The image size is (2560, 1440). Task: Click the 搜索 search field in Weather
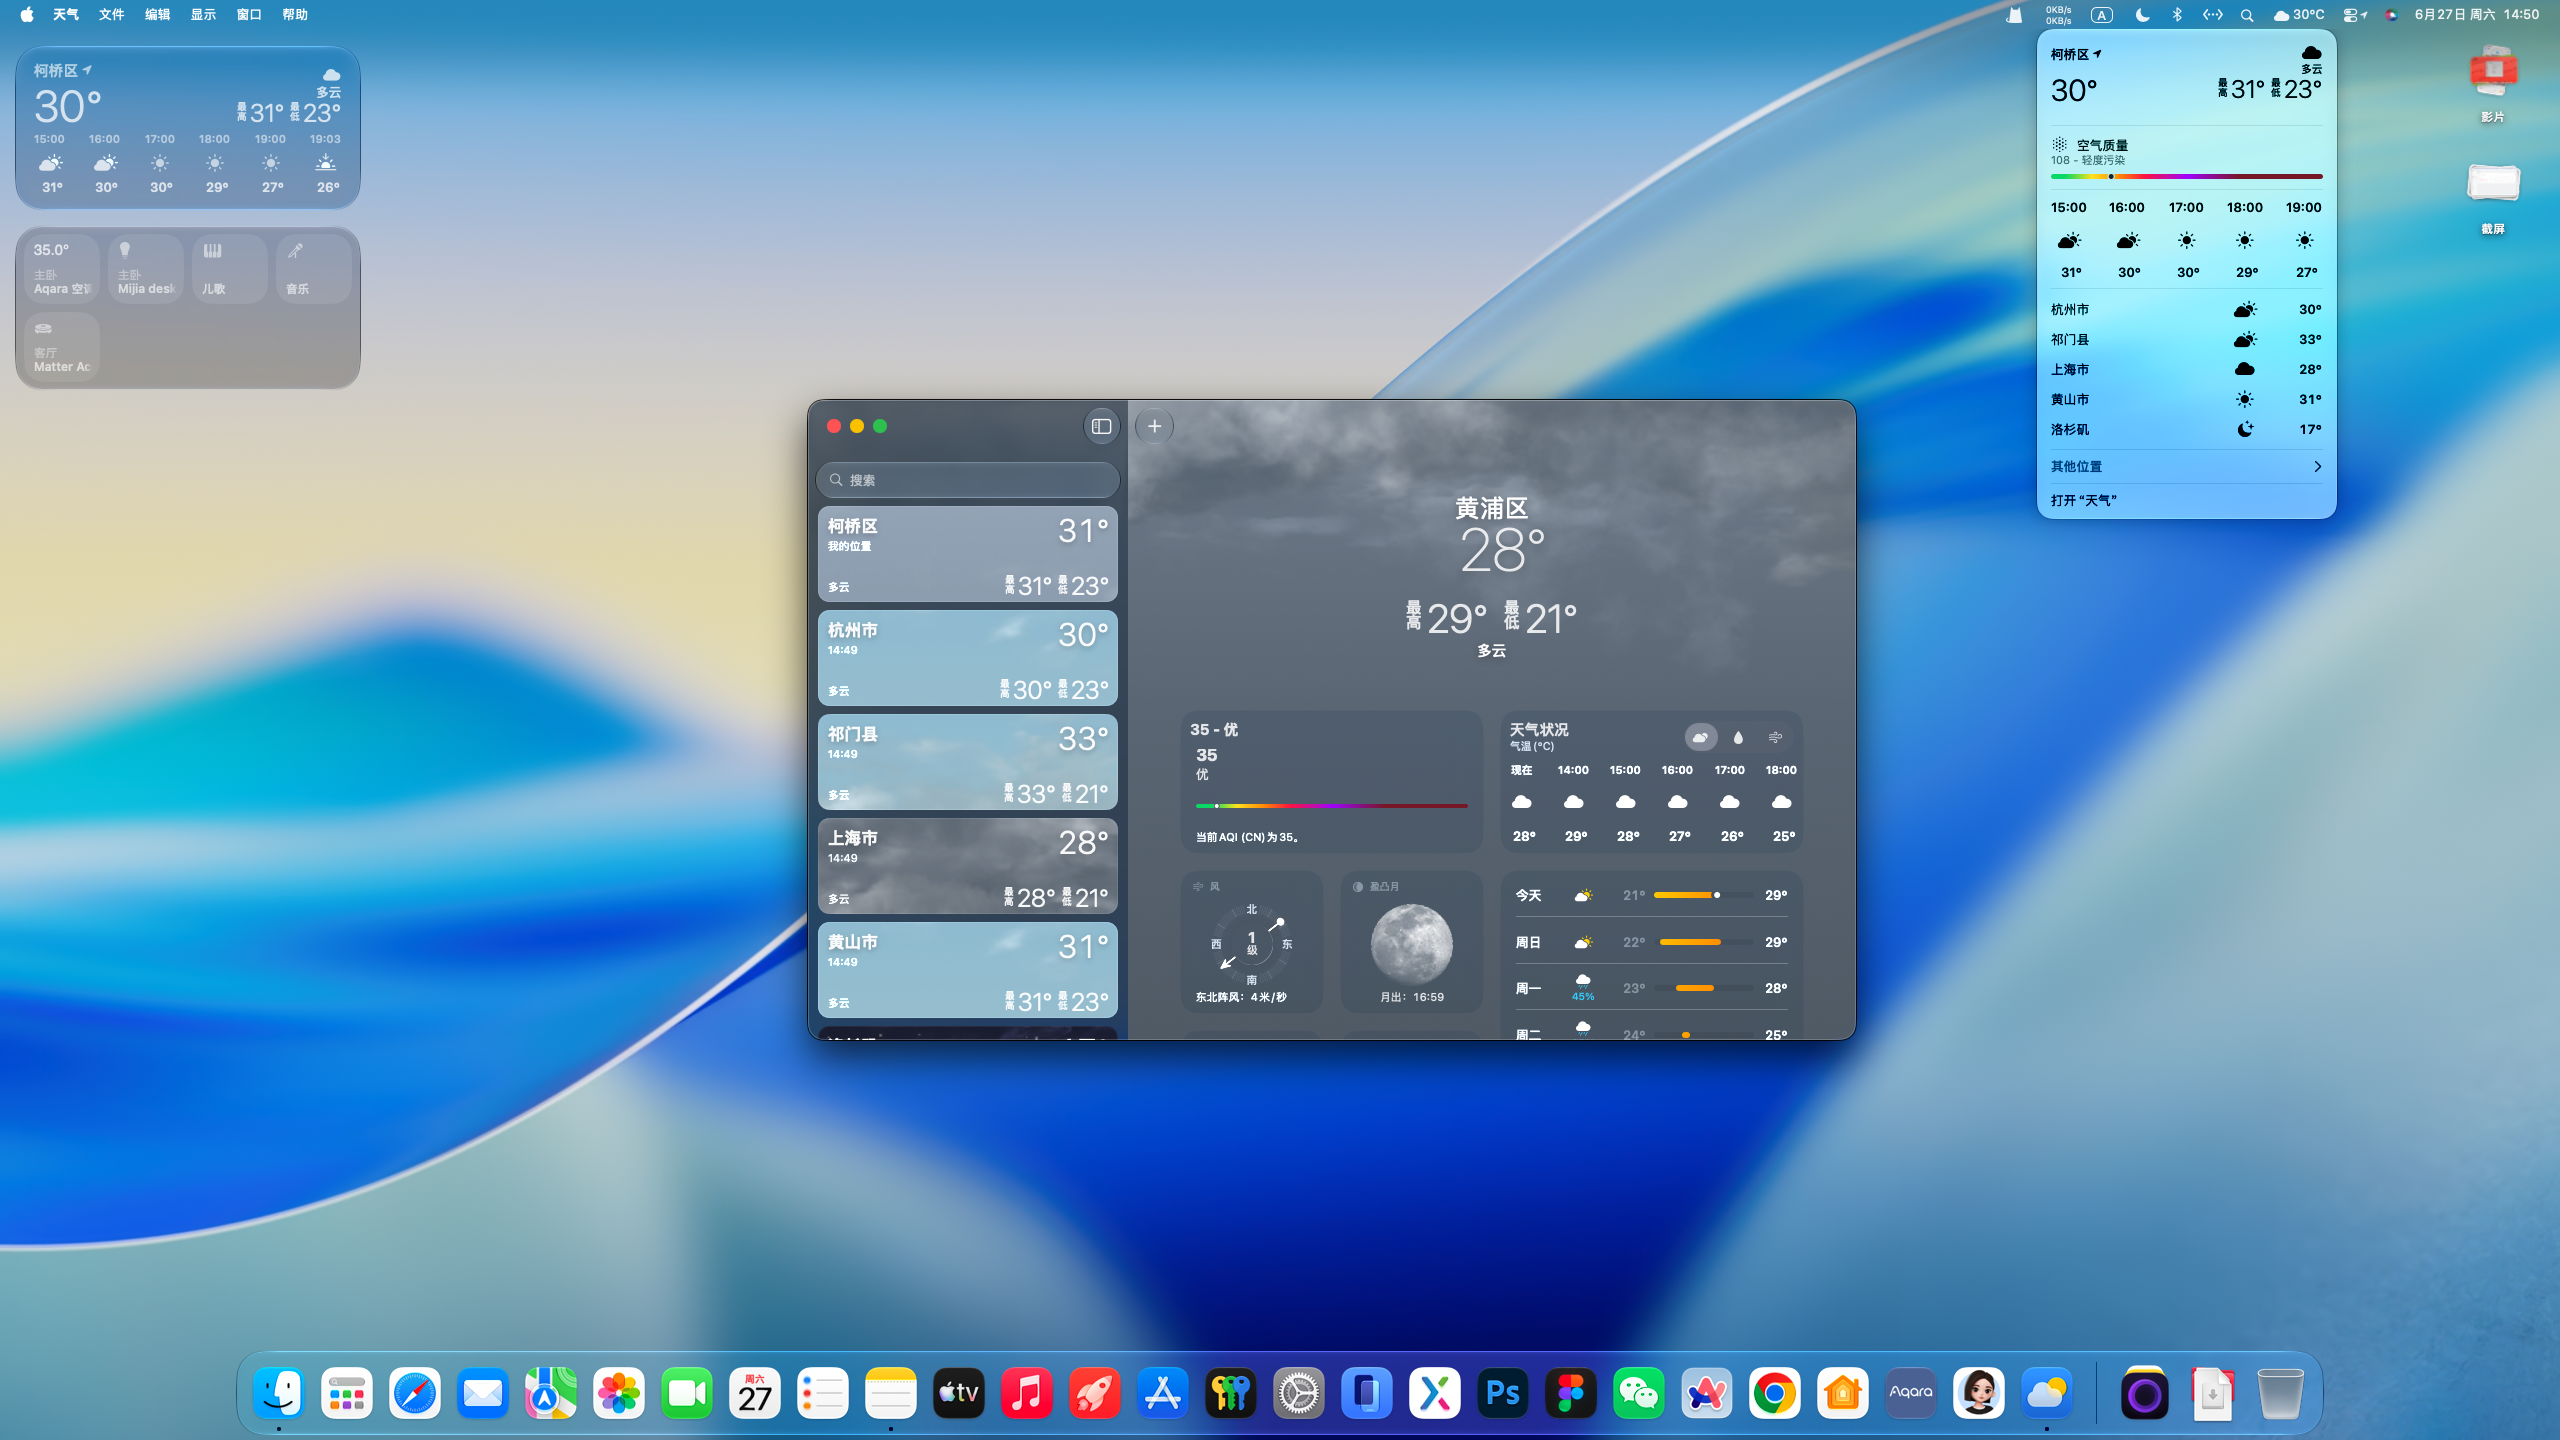point(967,480)
